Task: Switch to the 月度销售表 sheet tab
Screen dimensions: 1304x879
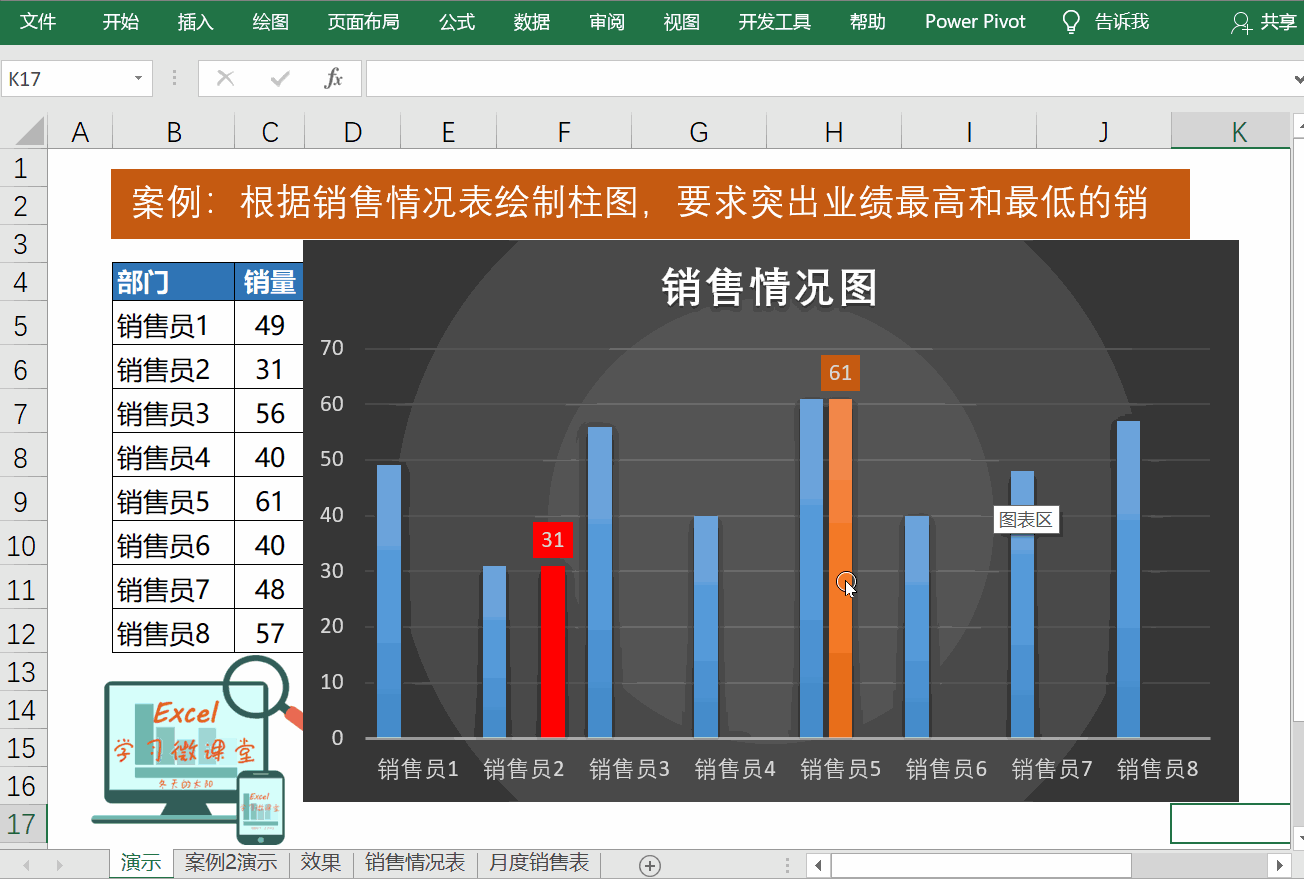Action: point(539,863)
